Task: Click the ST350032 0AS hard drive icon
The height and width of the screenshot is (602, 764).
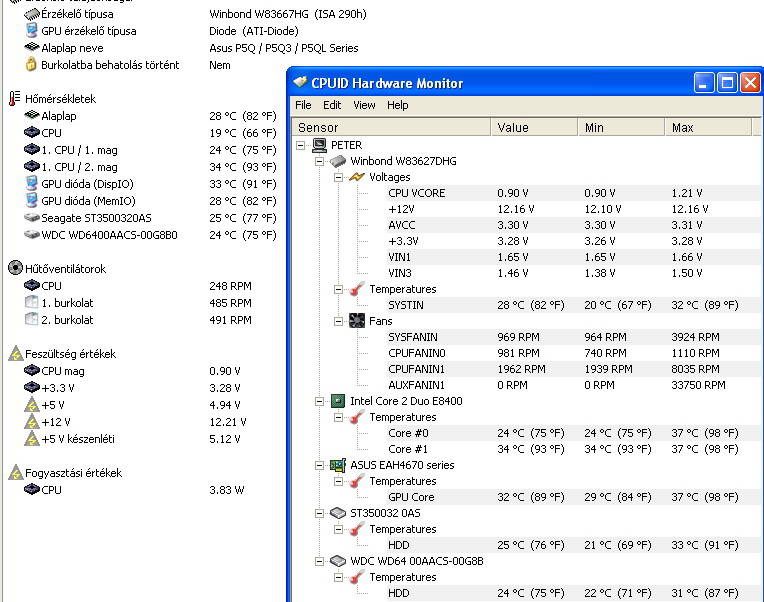Action: point(338,513)
